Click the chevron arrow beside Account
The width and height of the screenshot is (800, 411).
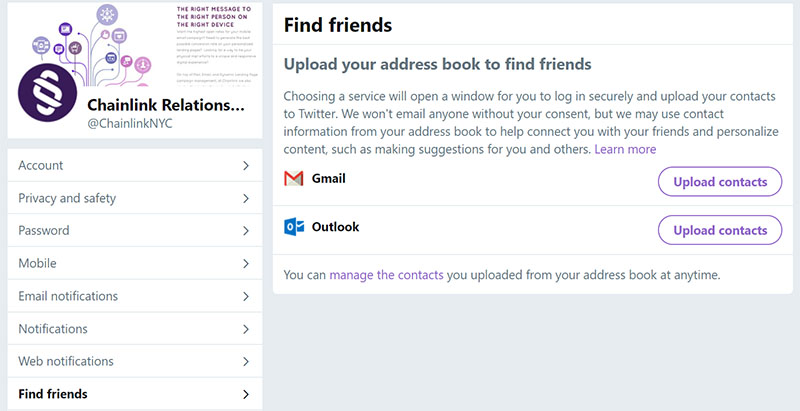click(x=246, y=166)
